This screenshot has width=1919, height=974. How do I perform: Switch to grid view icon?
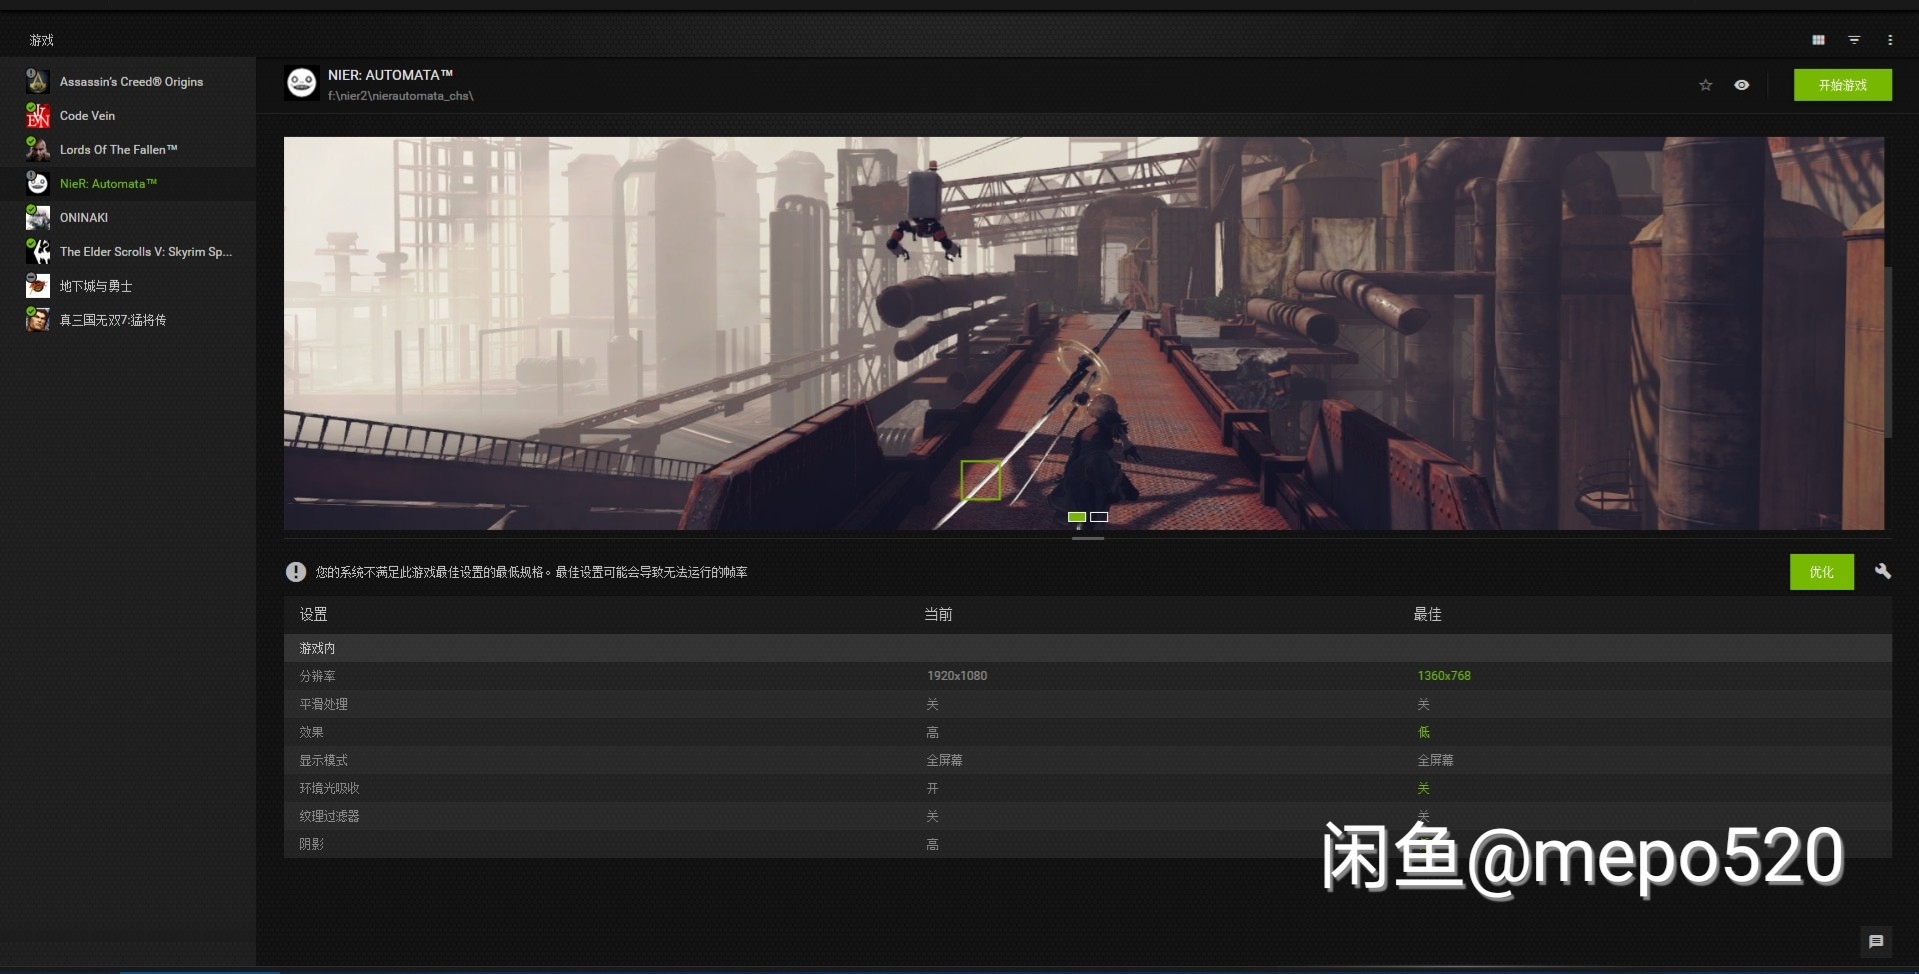tap(1818, 40)
